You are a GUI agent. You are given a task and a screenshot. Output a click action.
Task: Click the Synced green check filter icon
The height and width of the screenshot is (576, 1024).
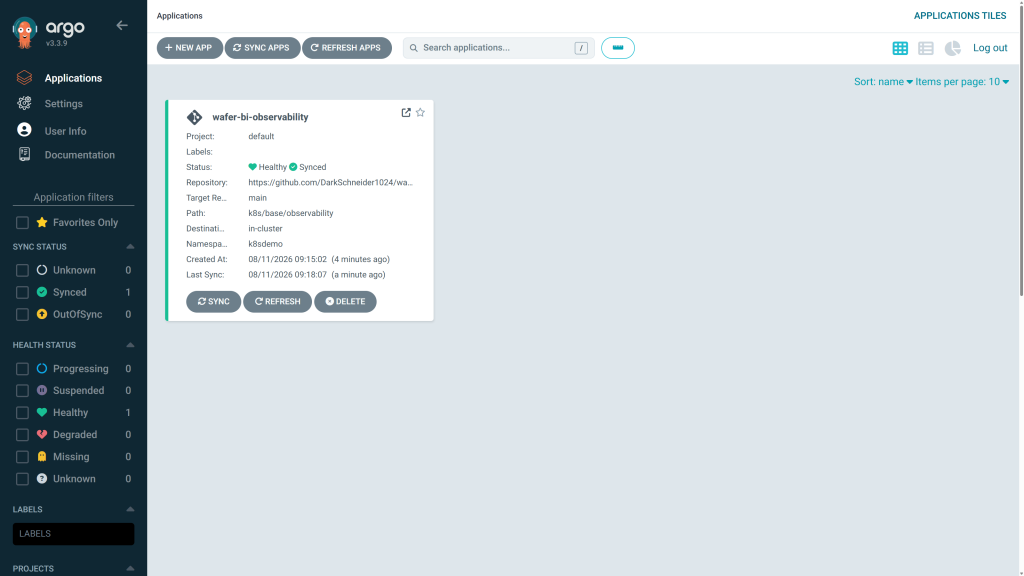[x=42, y=292]
